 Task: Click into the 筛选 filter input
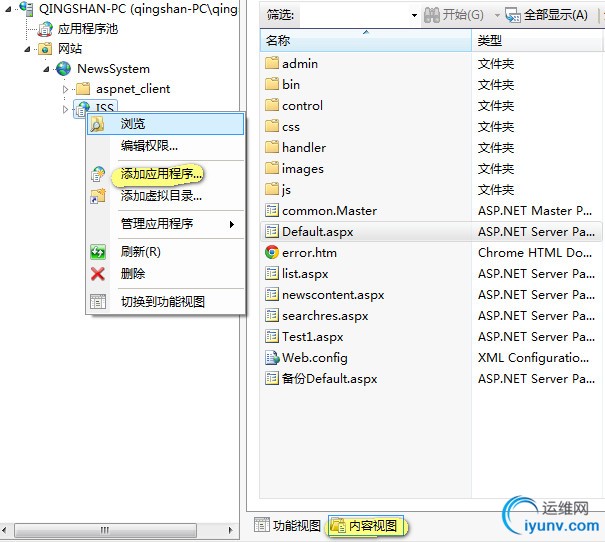pyautogui.click(x=353, y=15)
